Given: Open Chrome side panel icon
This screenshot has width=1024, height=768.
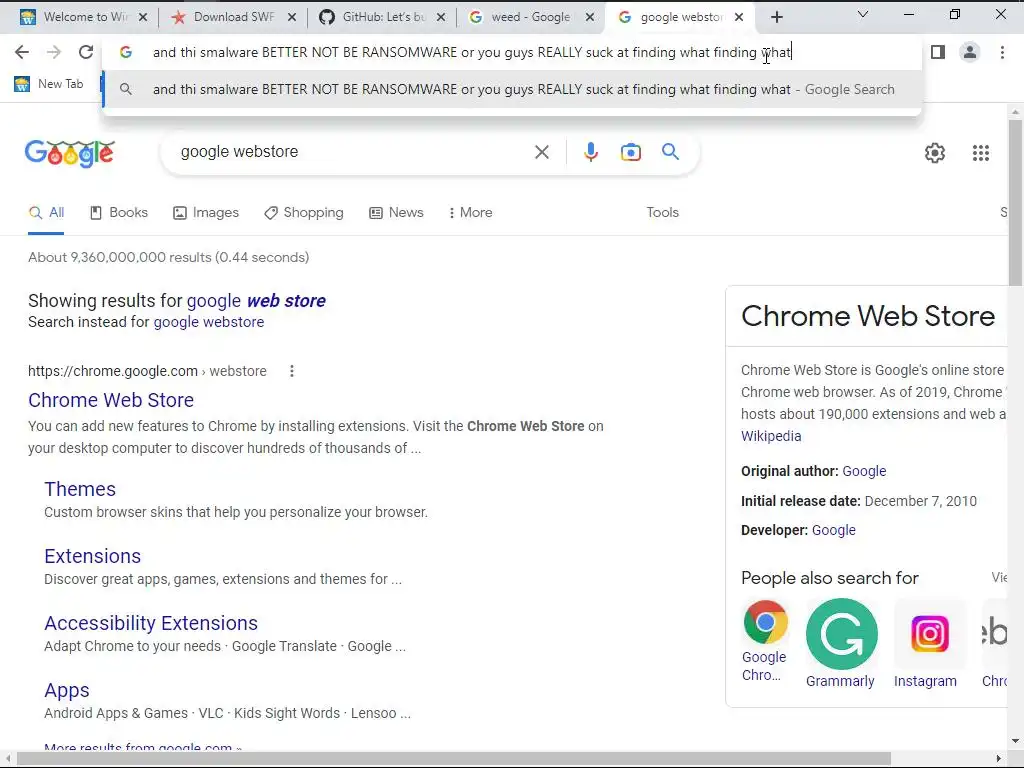Looking at the screenshot, I should 938,52.
